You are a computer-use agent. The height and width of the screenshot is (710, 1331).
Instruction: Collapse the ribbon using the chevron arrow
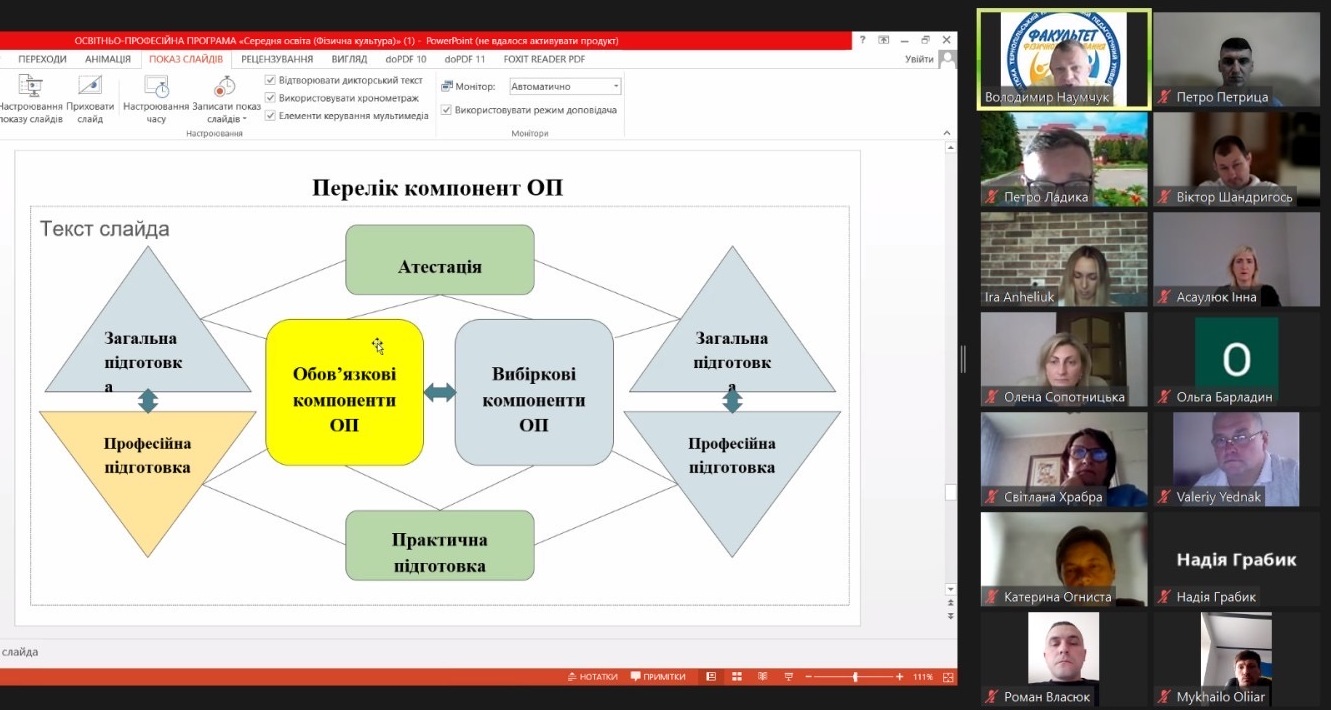coord(948,133)
